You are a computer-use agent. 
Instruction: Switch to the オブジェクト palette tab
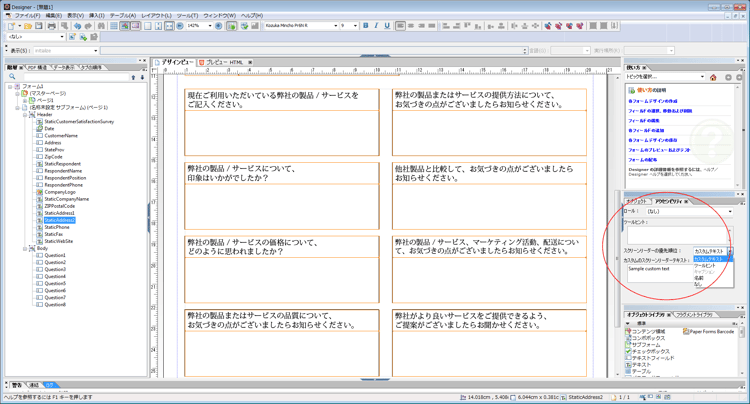click(x=637, y=202)
